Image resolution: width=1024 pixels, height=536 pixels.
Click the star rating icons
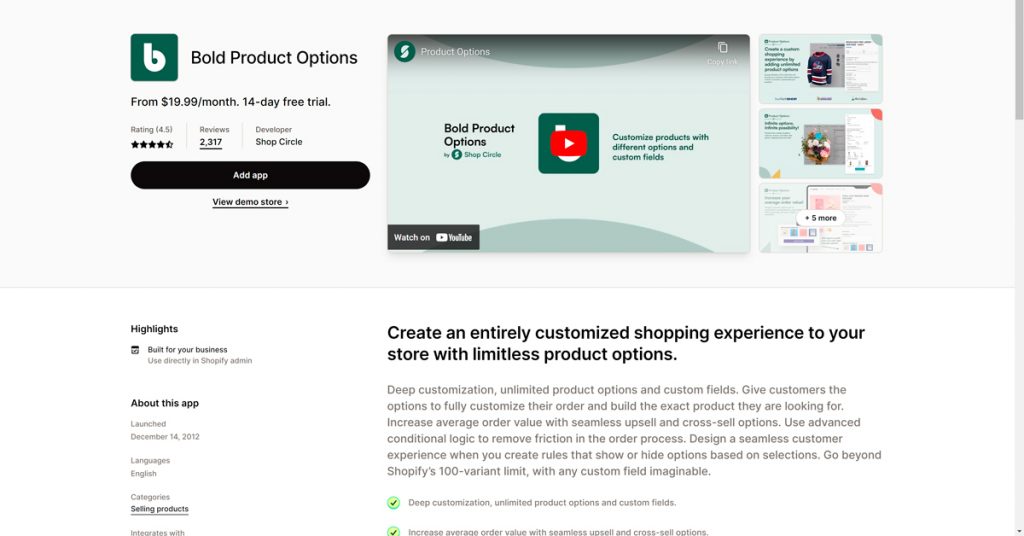click(x=152, y=144)
